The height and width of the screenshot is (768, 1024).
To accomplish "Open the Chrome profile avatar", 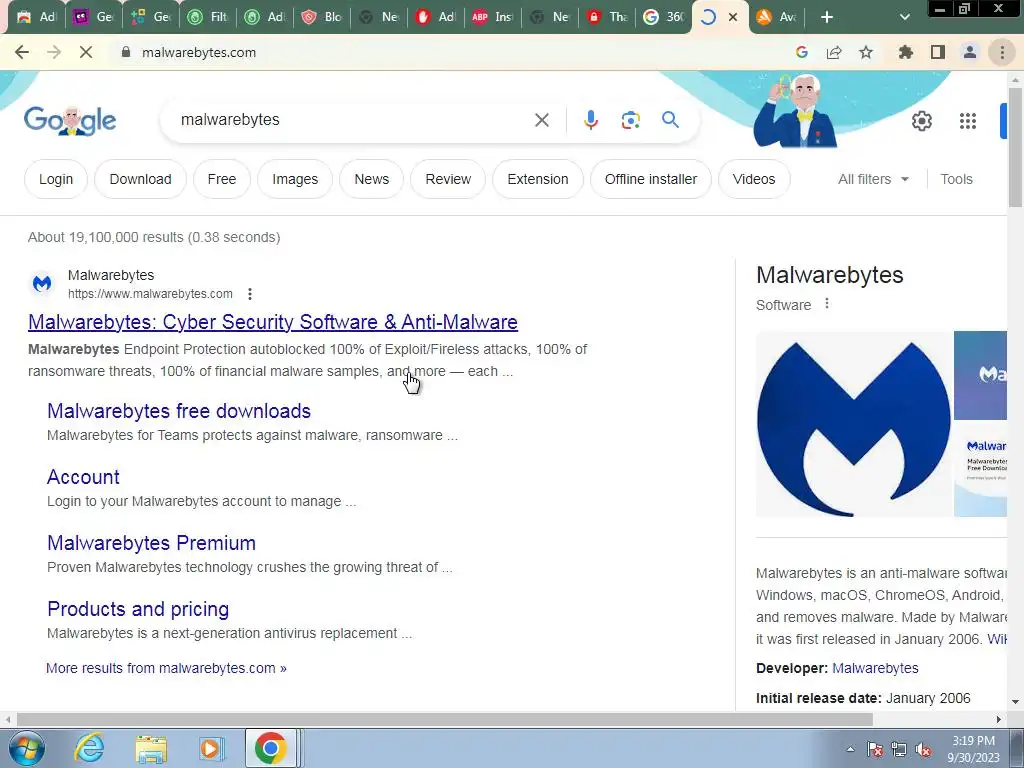I will click(x=970, y=52).
